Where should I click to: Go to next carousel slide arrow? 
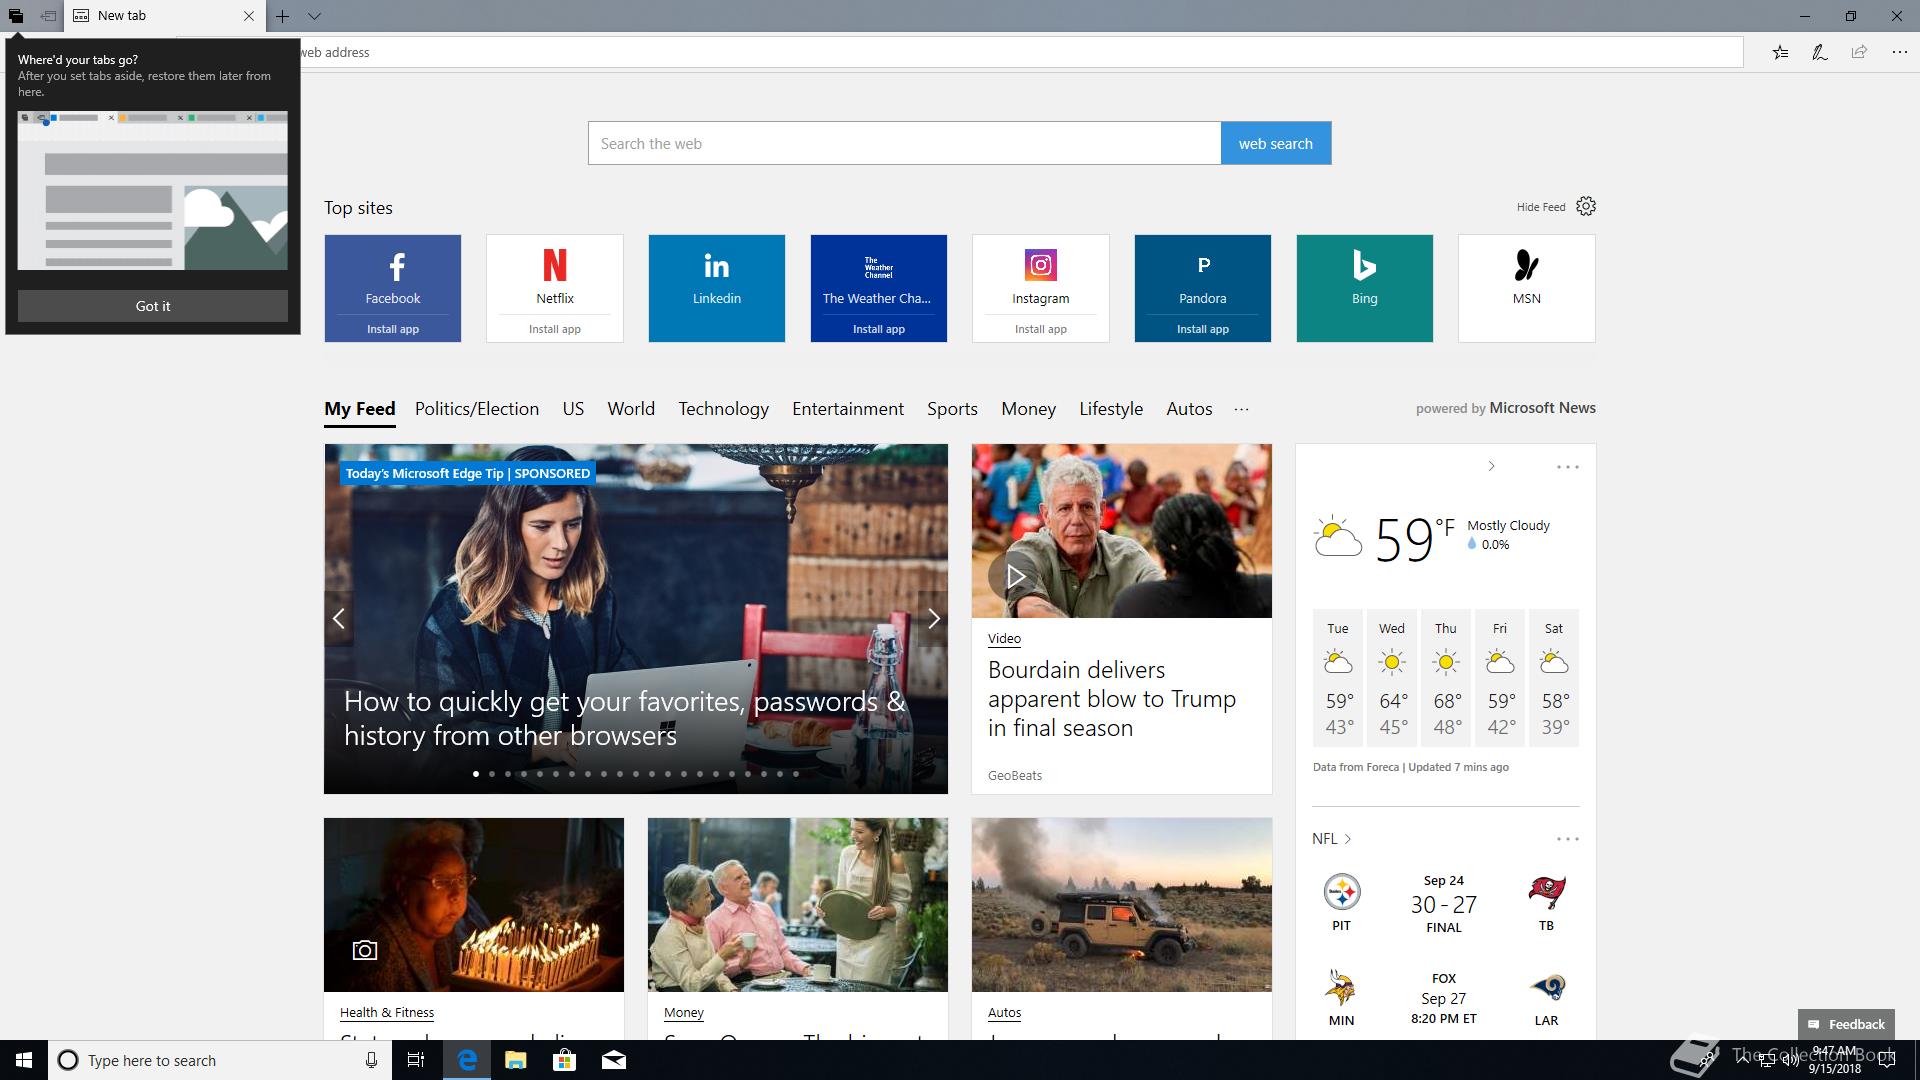pyautogui.click(x=933, y=619)
